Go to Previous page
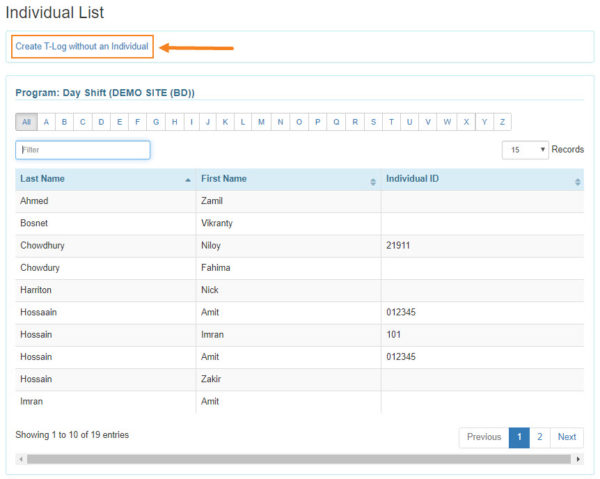 (484, 437)
